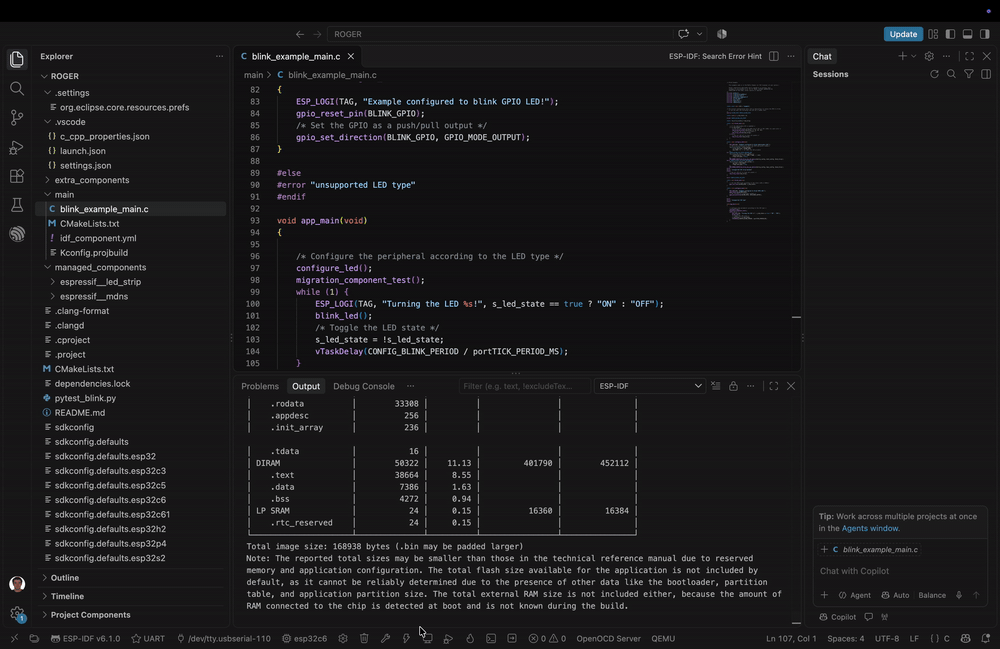Open the Agents window link
The height and width of the screenshot is (649, 1000).
pyautogui.click(x=869, y=528)
